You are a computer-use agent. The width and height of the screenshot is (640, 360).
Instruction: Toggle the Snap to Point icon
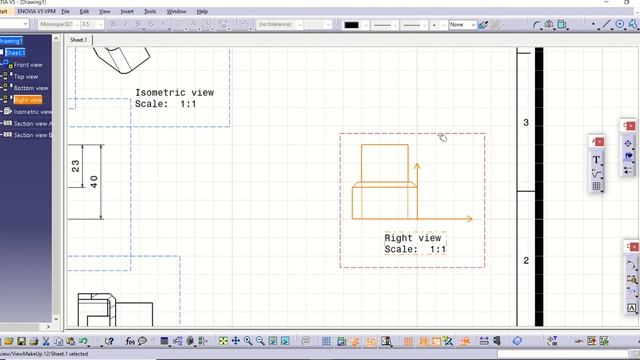[x=409, y=341]
